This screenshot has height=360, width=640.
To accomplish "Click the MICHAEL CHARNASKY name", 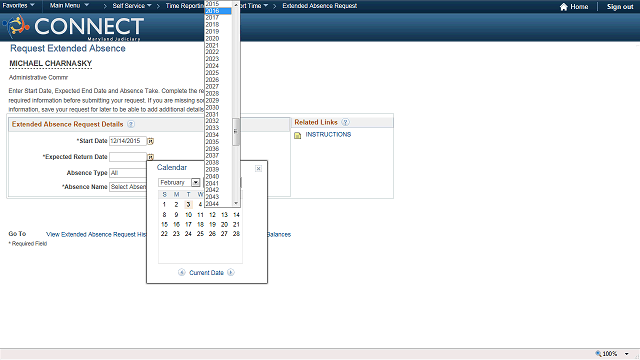I will (x=51, y=64).
